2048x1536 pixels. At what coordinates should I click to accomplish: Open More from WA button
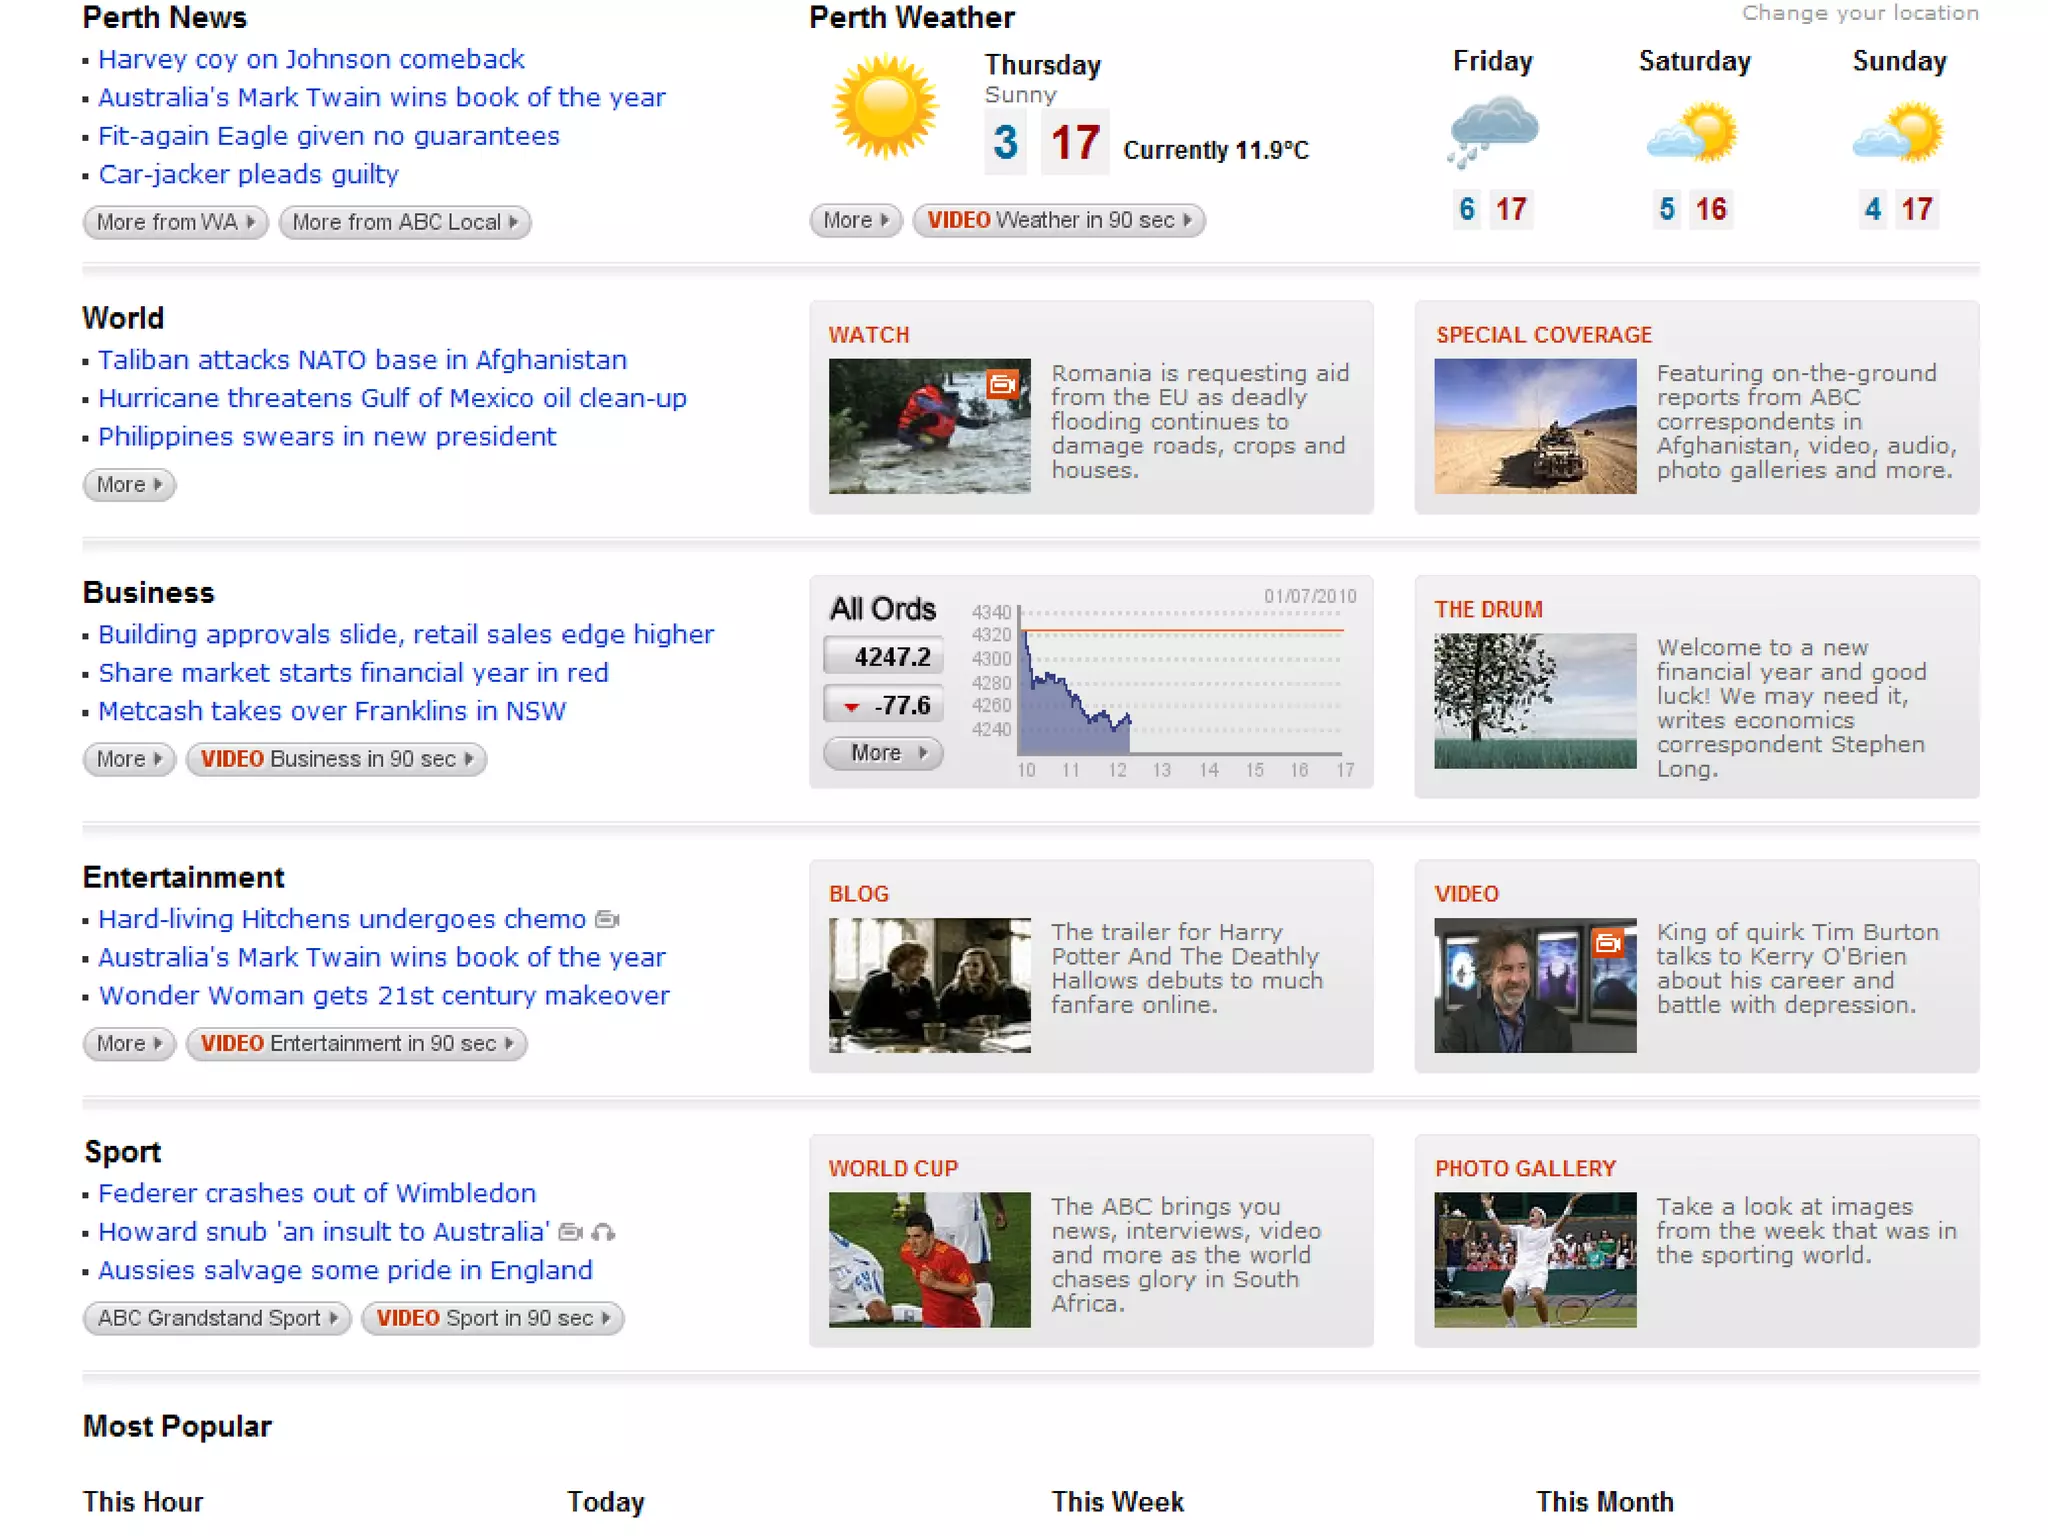pos(175,222)
